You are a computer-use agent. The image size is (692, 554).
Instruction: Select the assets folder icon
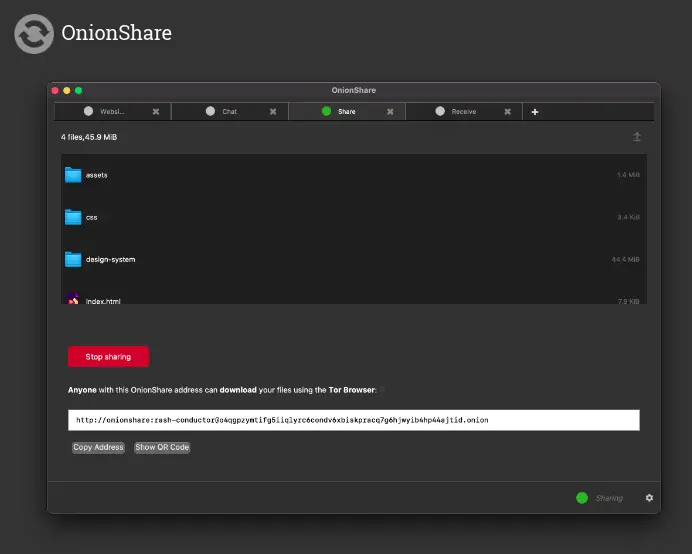pyautogui.click(x=73, y=175)
